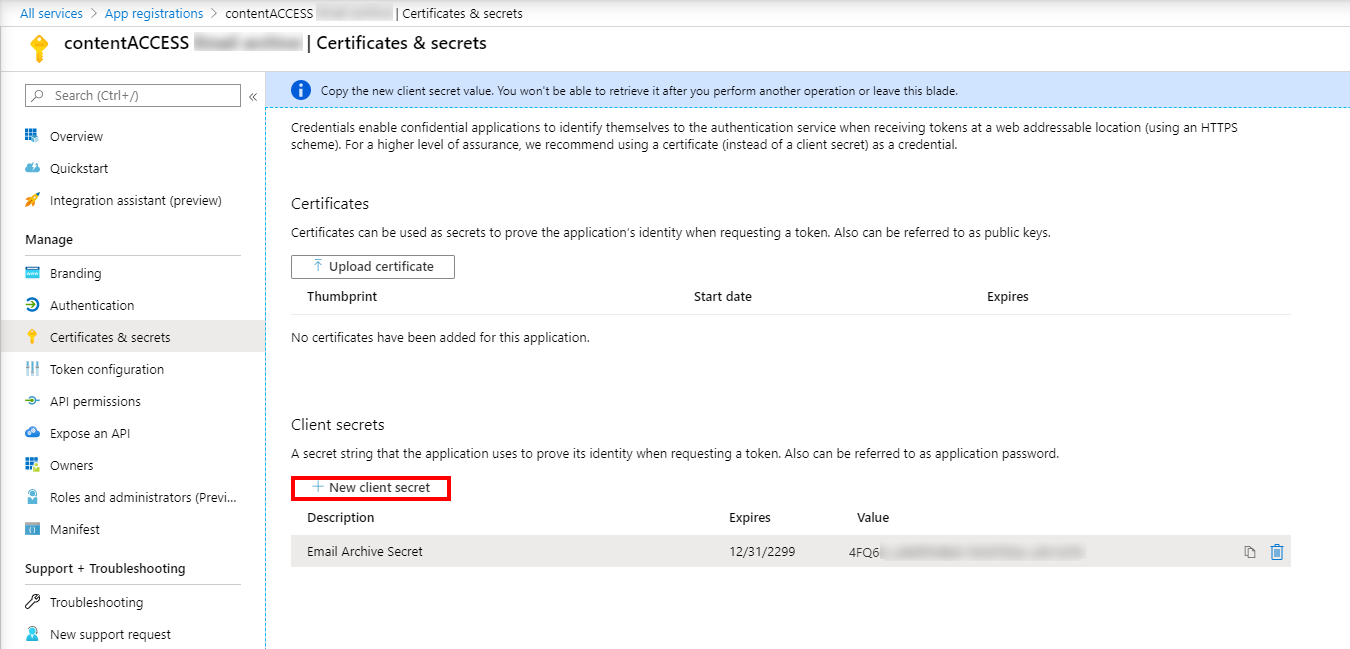
Task: Click the secrets table Expires header
Action: point(750,518)
